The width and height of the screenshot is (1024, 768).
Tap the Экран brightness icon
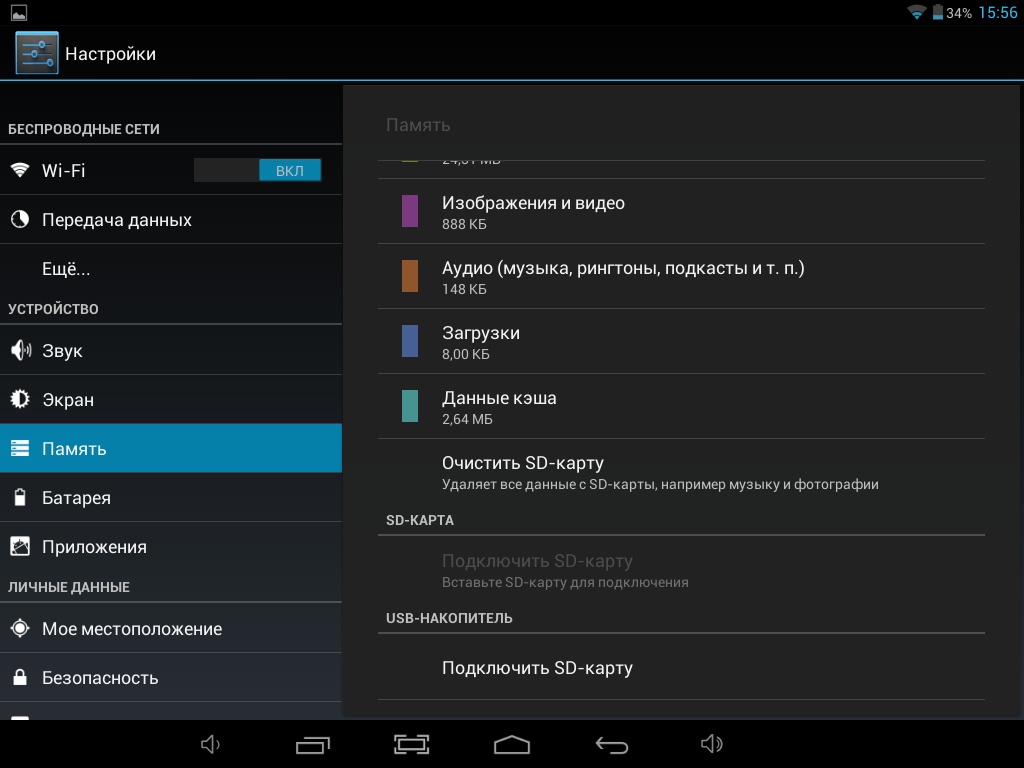20,400
